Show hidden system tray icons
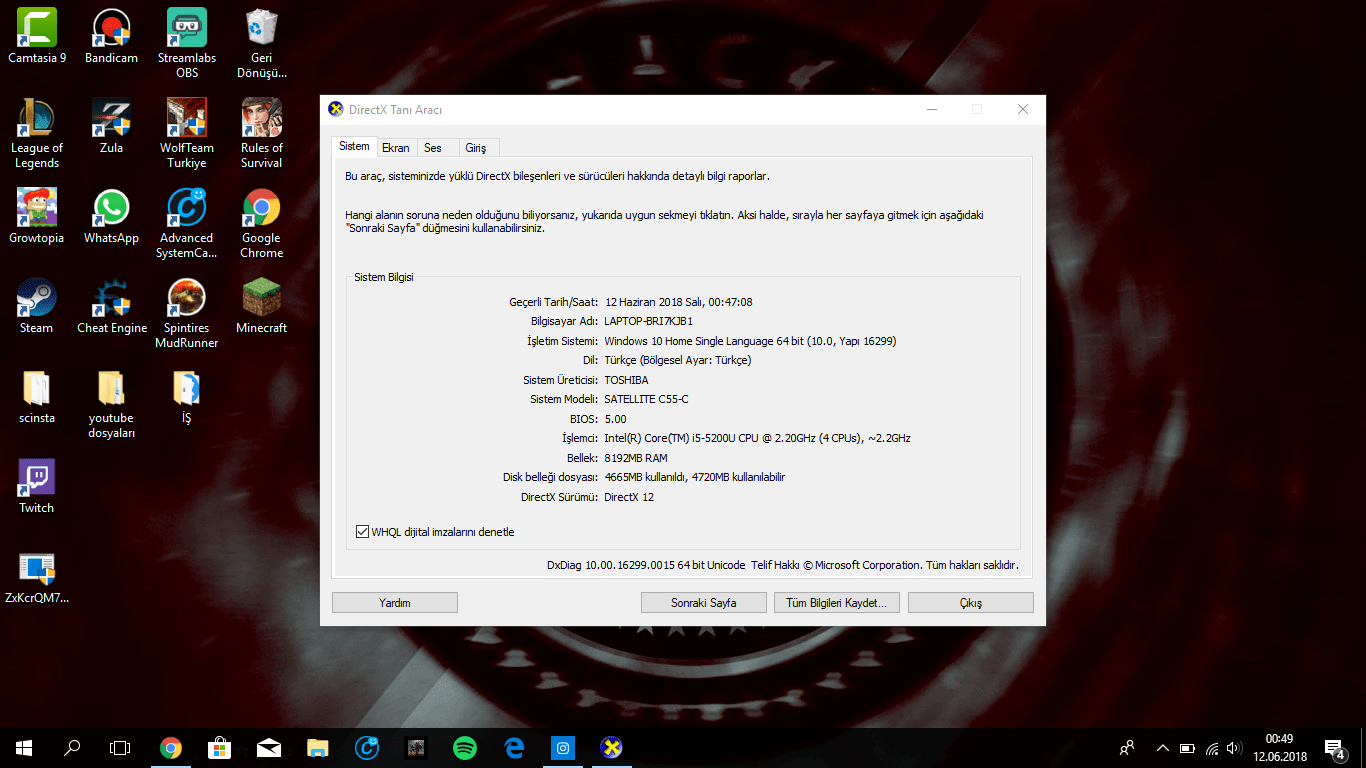The width and height of the screenshot is (1366, 768). tap(1162, 748)
